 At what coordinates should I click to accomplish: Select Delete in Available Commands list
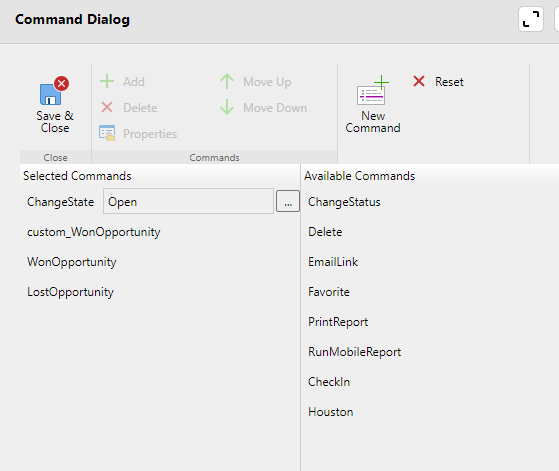pyautogui.click(x=325, y=232)
